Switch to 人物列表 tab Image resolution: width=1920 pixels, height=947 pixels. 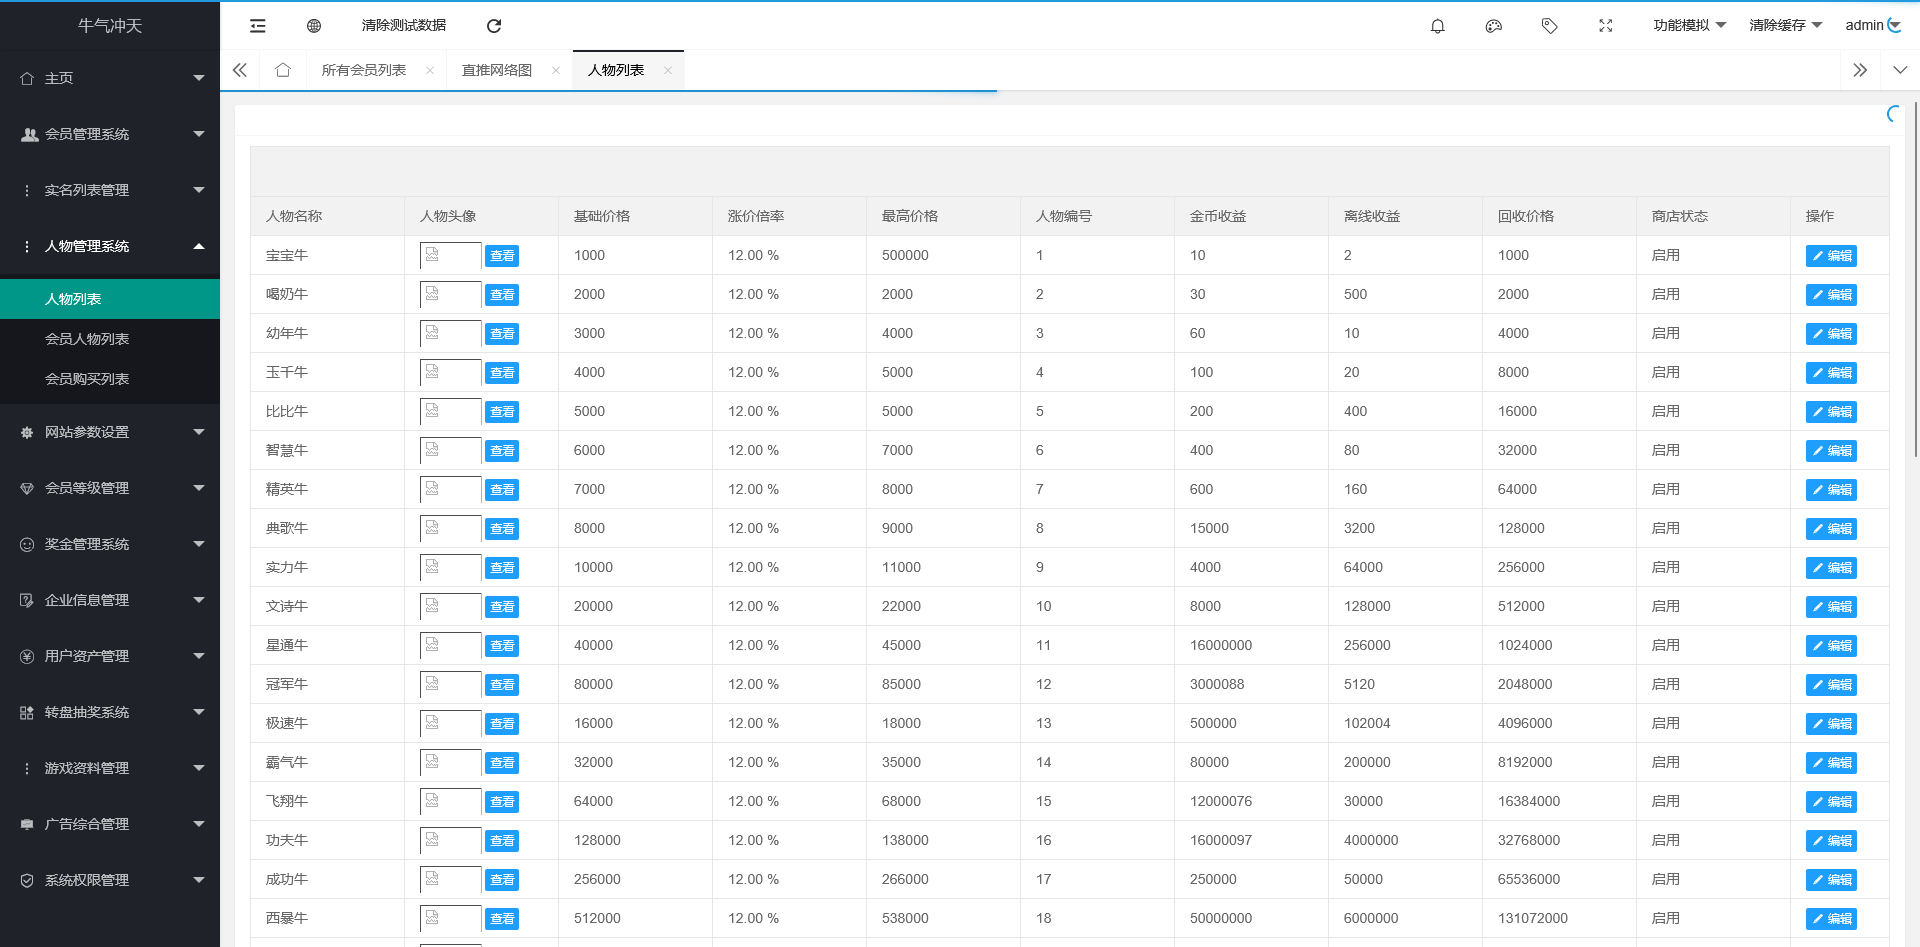[x=616, y=70]
